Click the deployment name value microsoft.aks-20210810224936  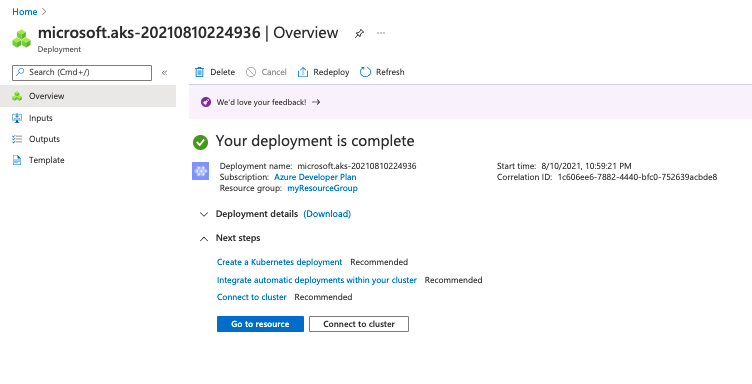(x=357, y=166)
